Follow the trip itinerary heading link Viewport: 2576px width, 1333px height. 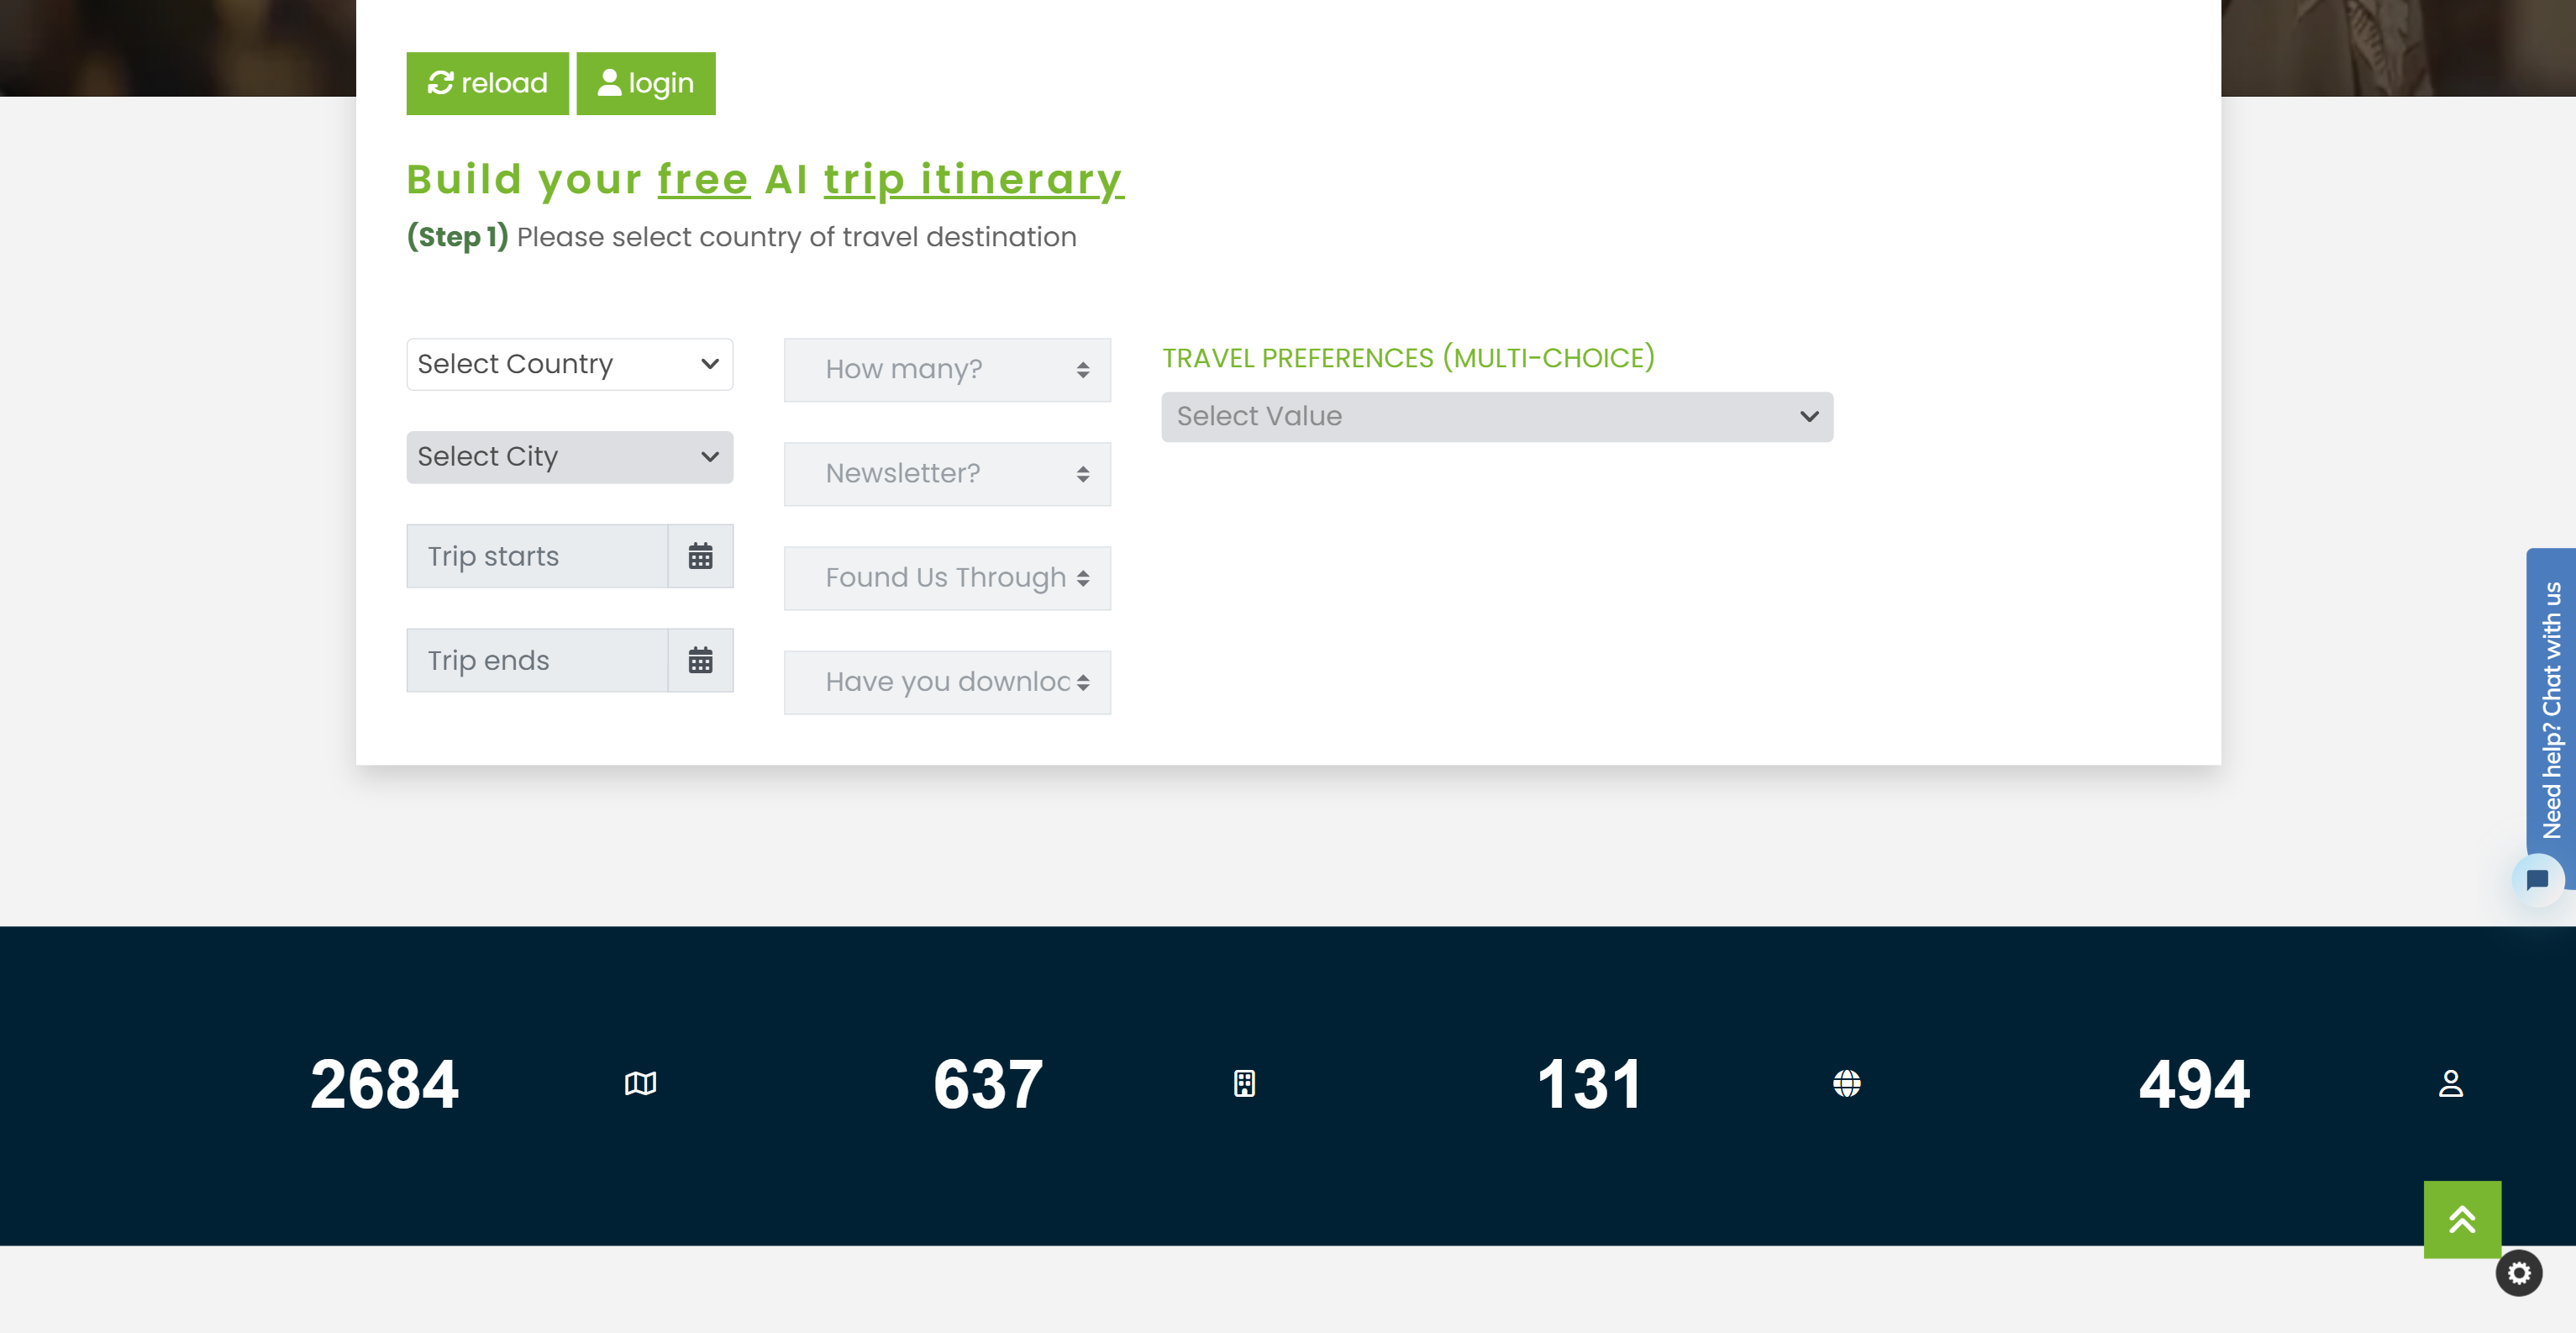tap(973, 180)
